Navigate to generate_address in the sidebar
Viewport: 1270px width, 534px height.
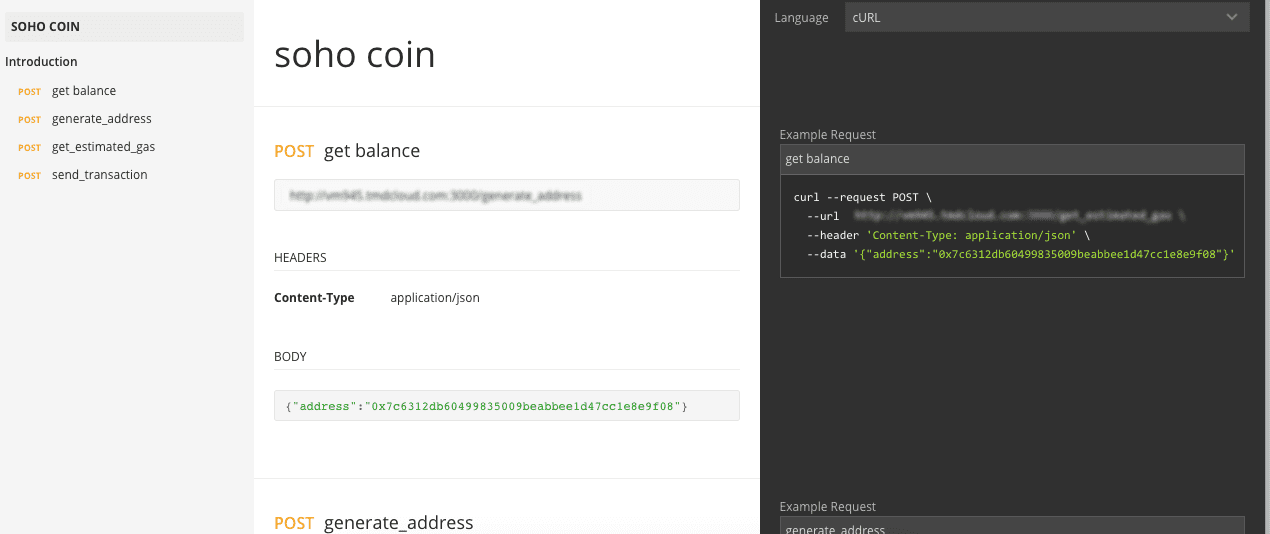[101, 119]
